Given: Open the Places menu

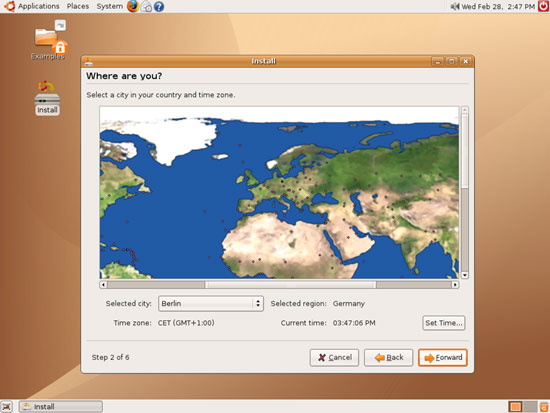Looking at the screenshot, I should (78, 6).
